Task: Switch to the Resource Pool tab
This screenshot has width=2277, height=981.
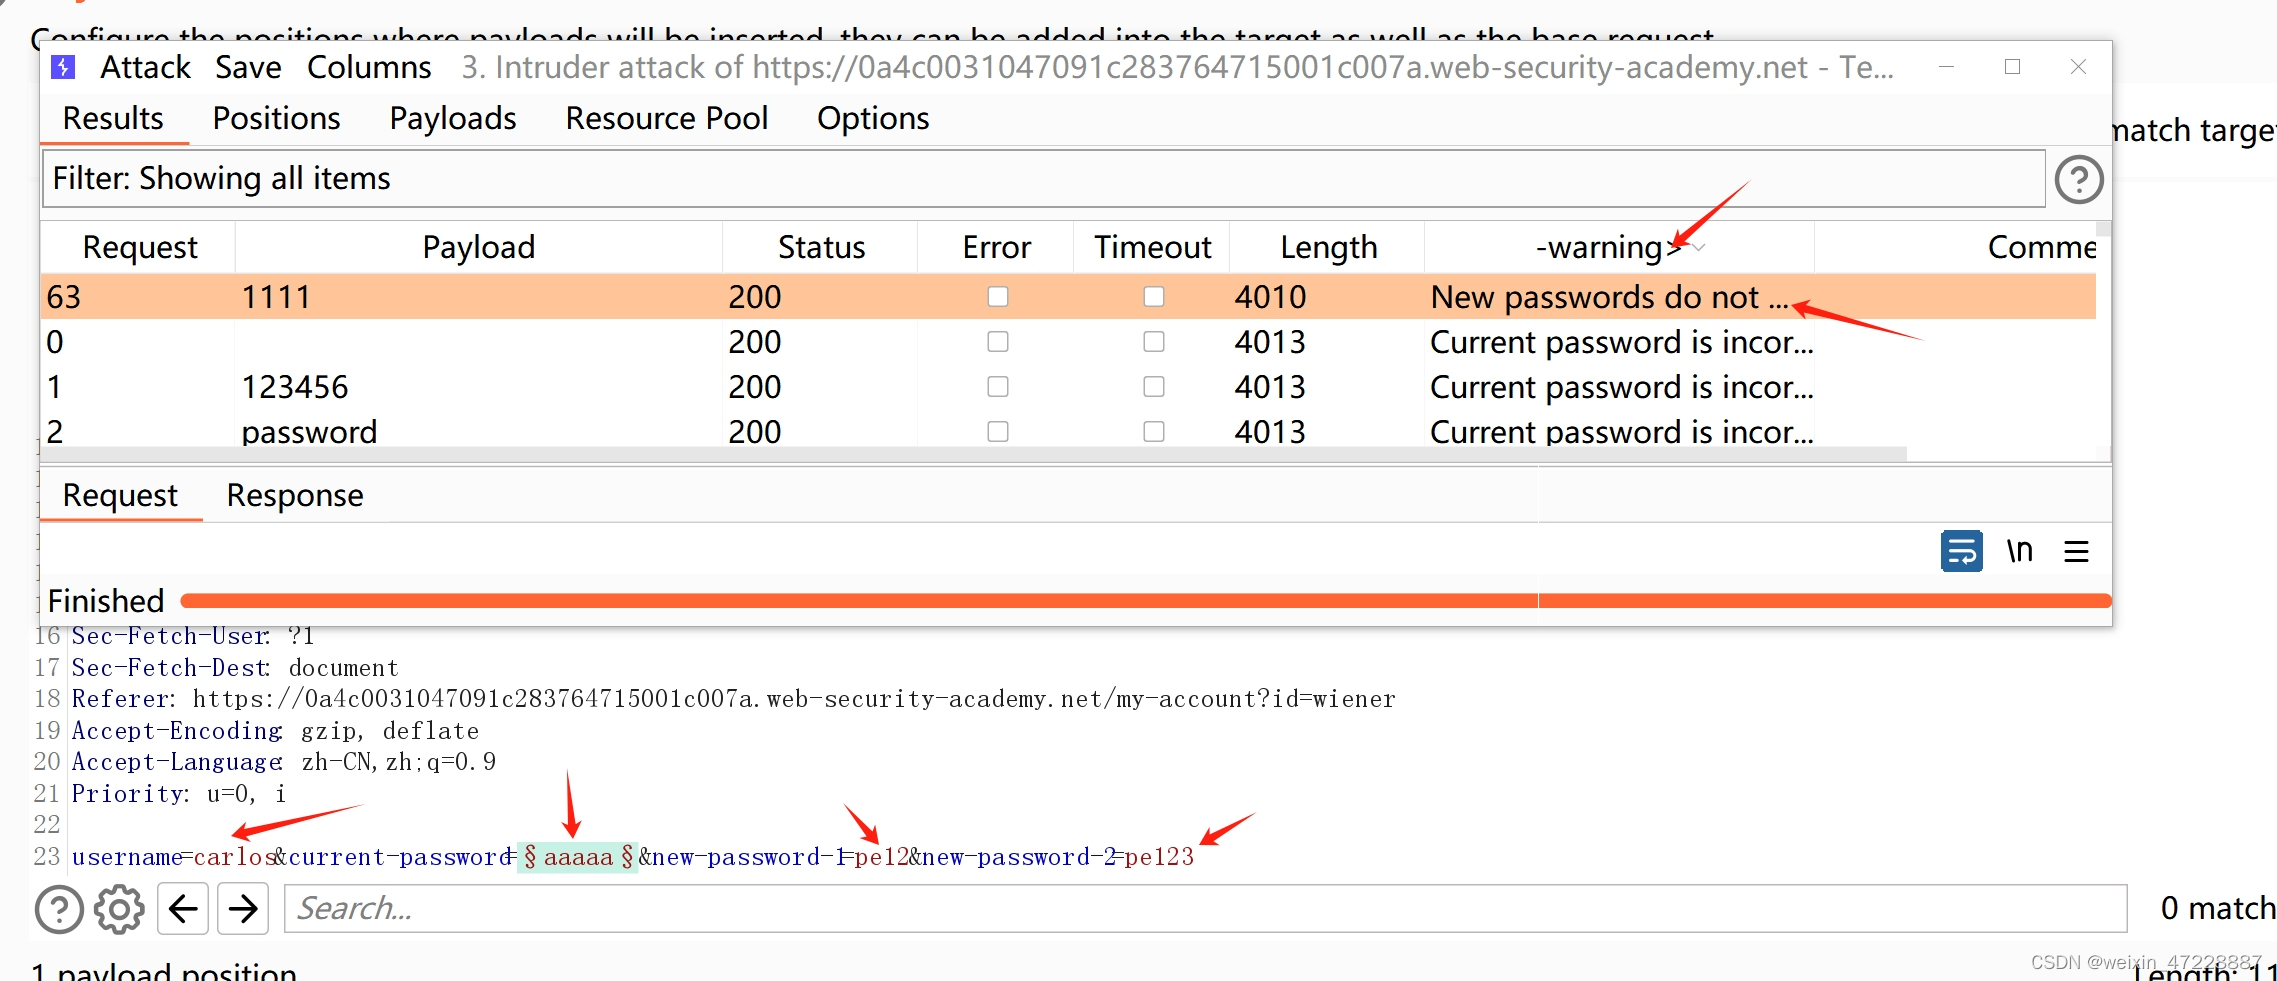Action: coord(666,118)
